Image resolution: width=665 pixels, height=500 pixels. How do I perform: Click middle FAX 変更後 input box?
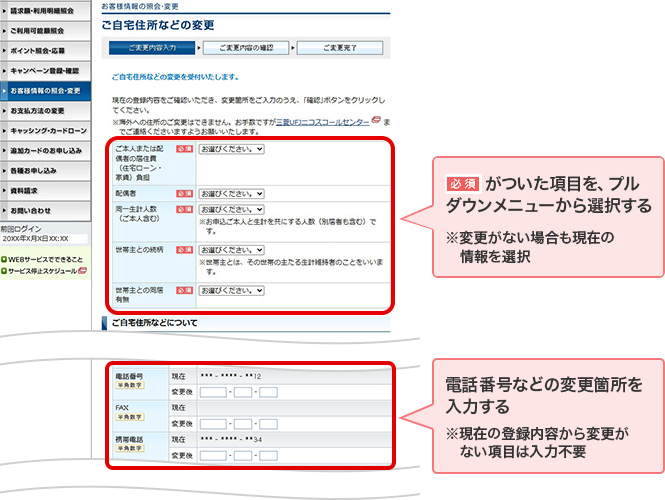(243, 424)
